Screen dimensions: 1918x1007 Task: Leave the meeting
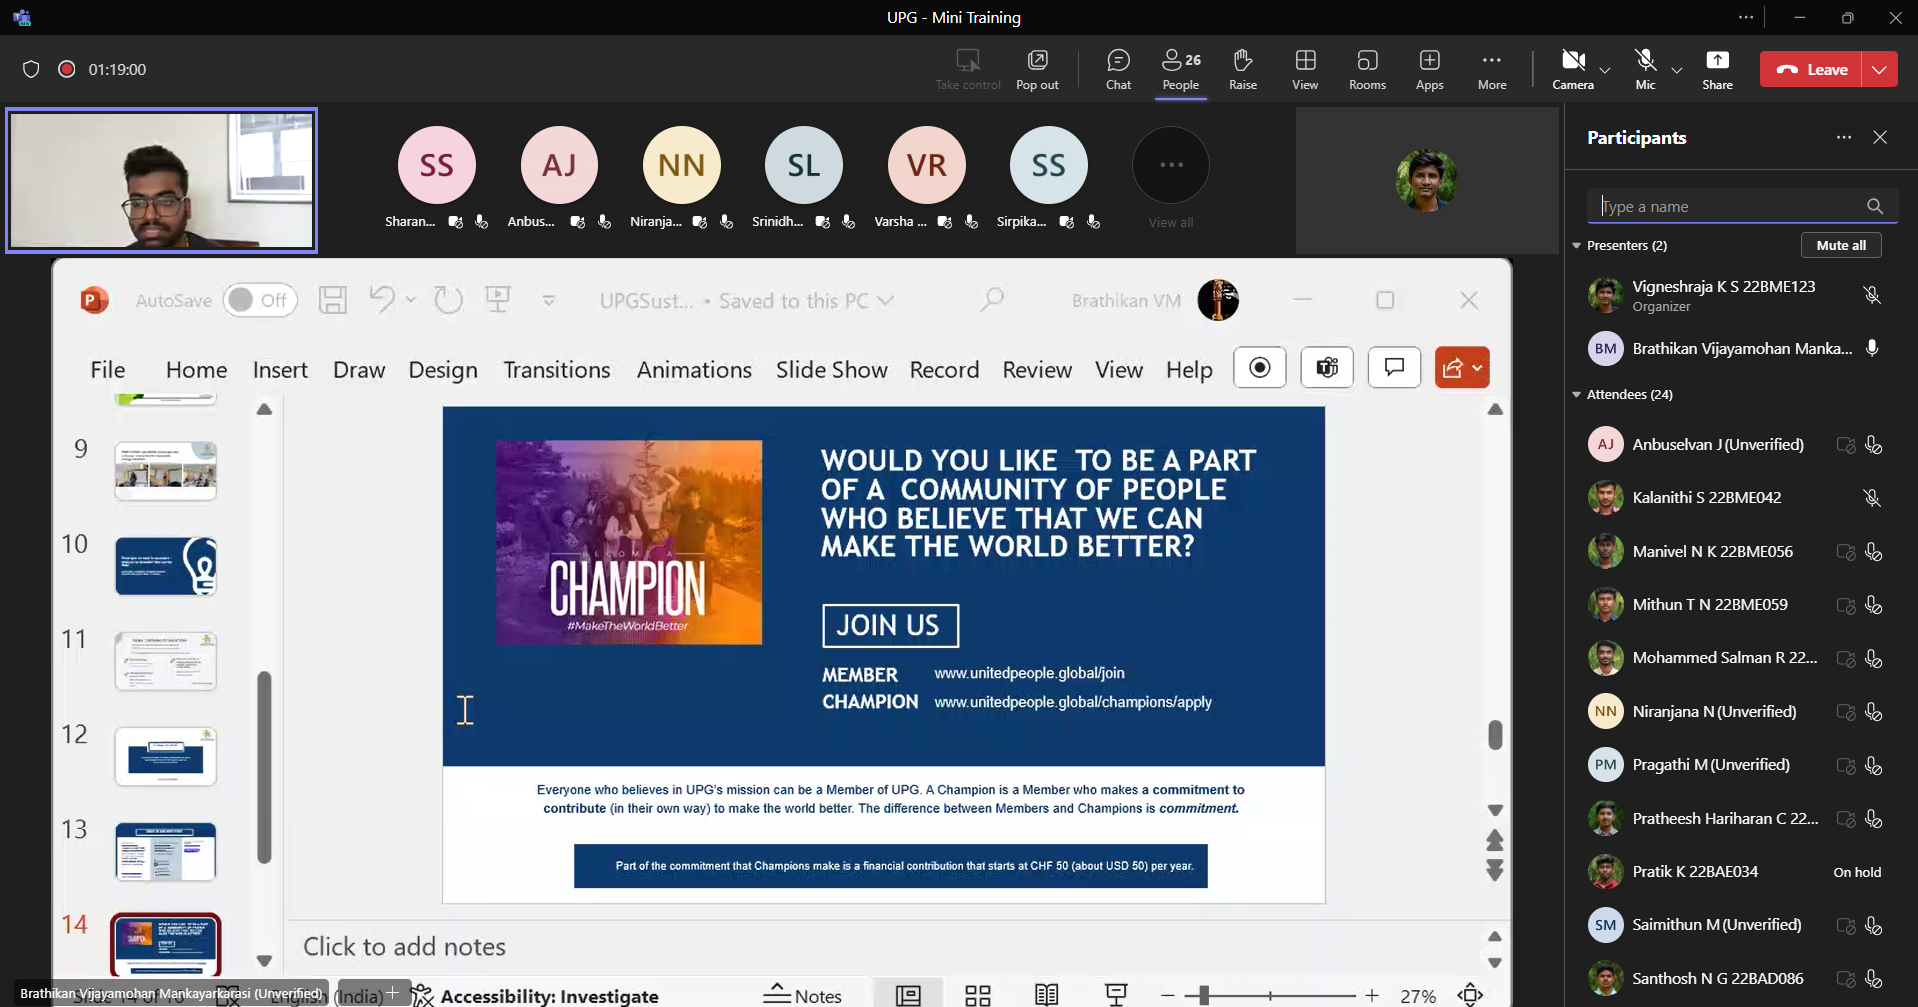pos(1811,69)
